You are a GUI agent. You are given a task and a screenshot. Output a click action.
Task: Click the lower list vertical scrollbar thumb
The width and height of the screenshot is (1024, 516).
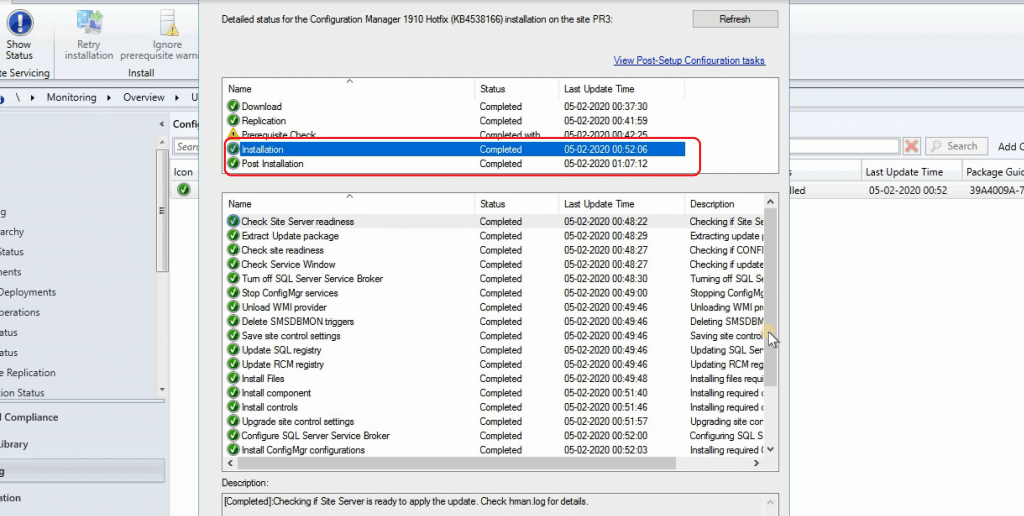[770, 297]
